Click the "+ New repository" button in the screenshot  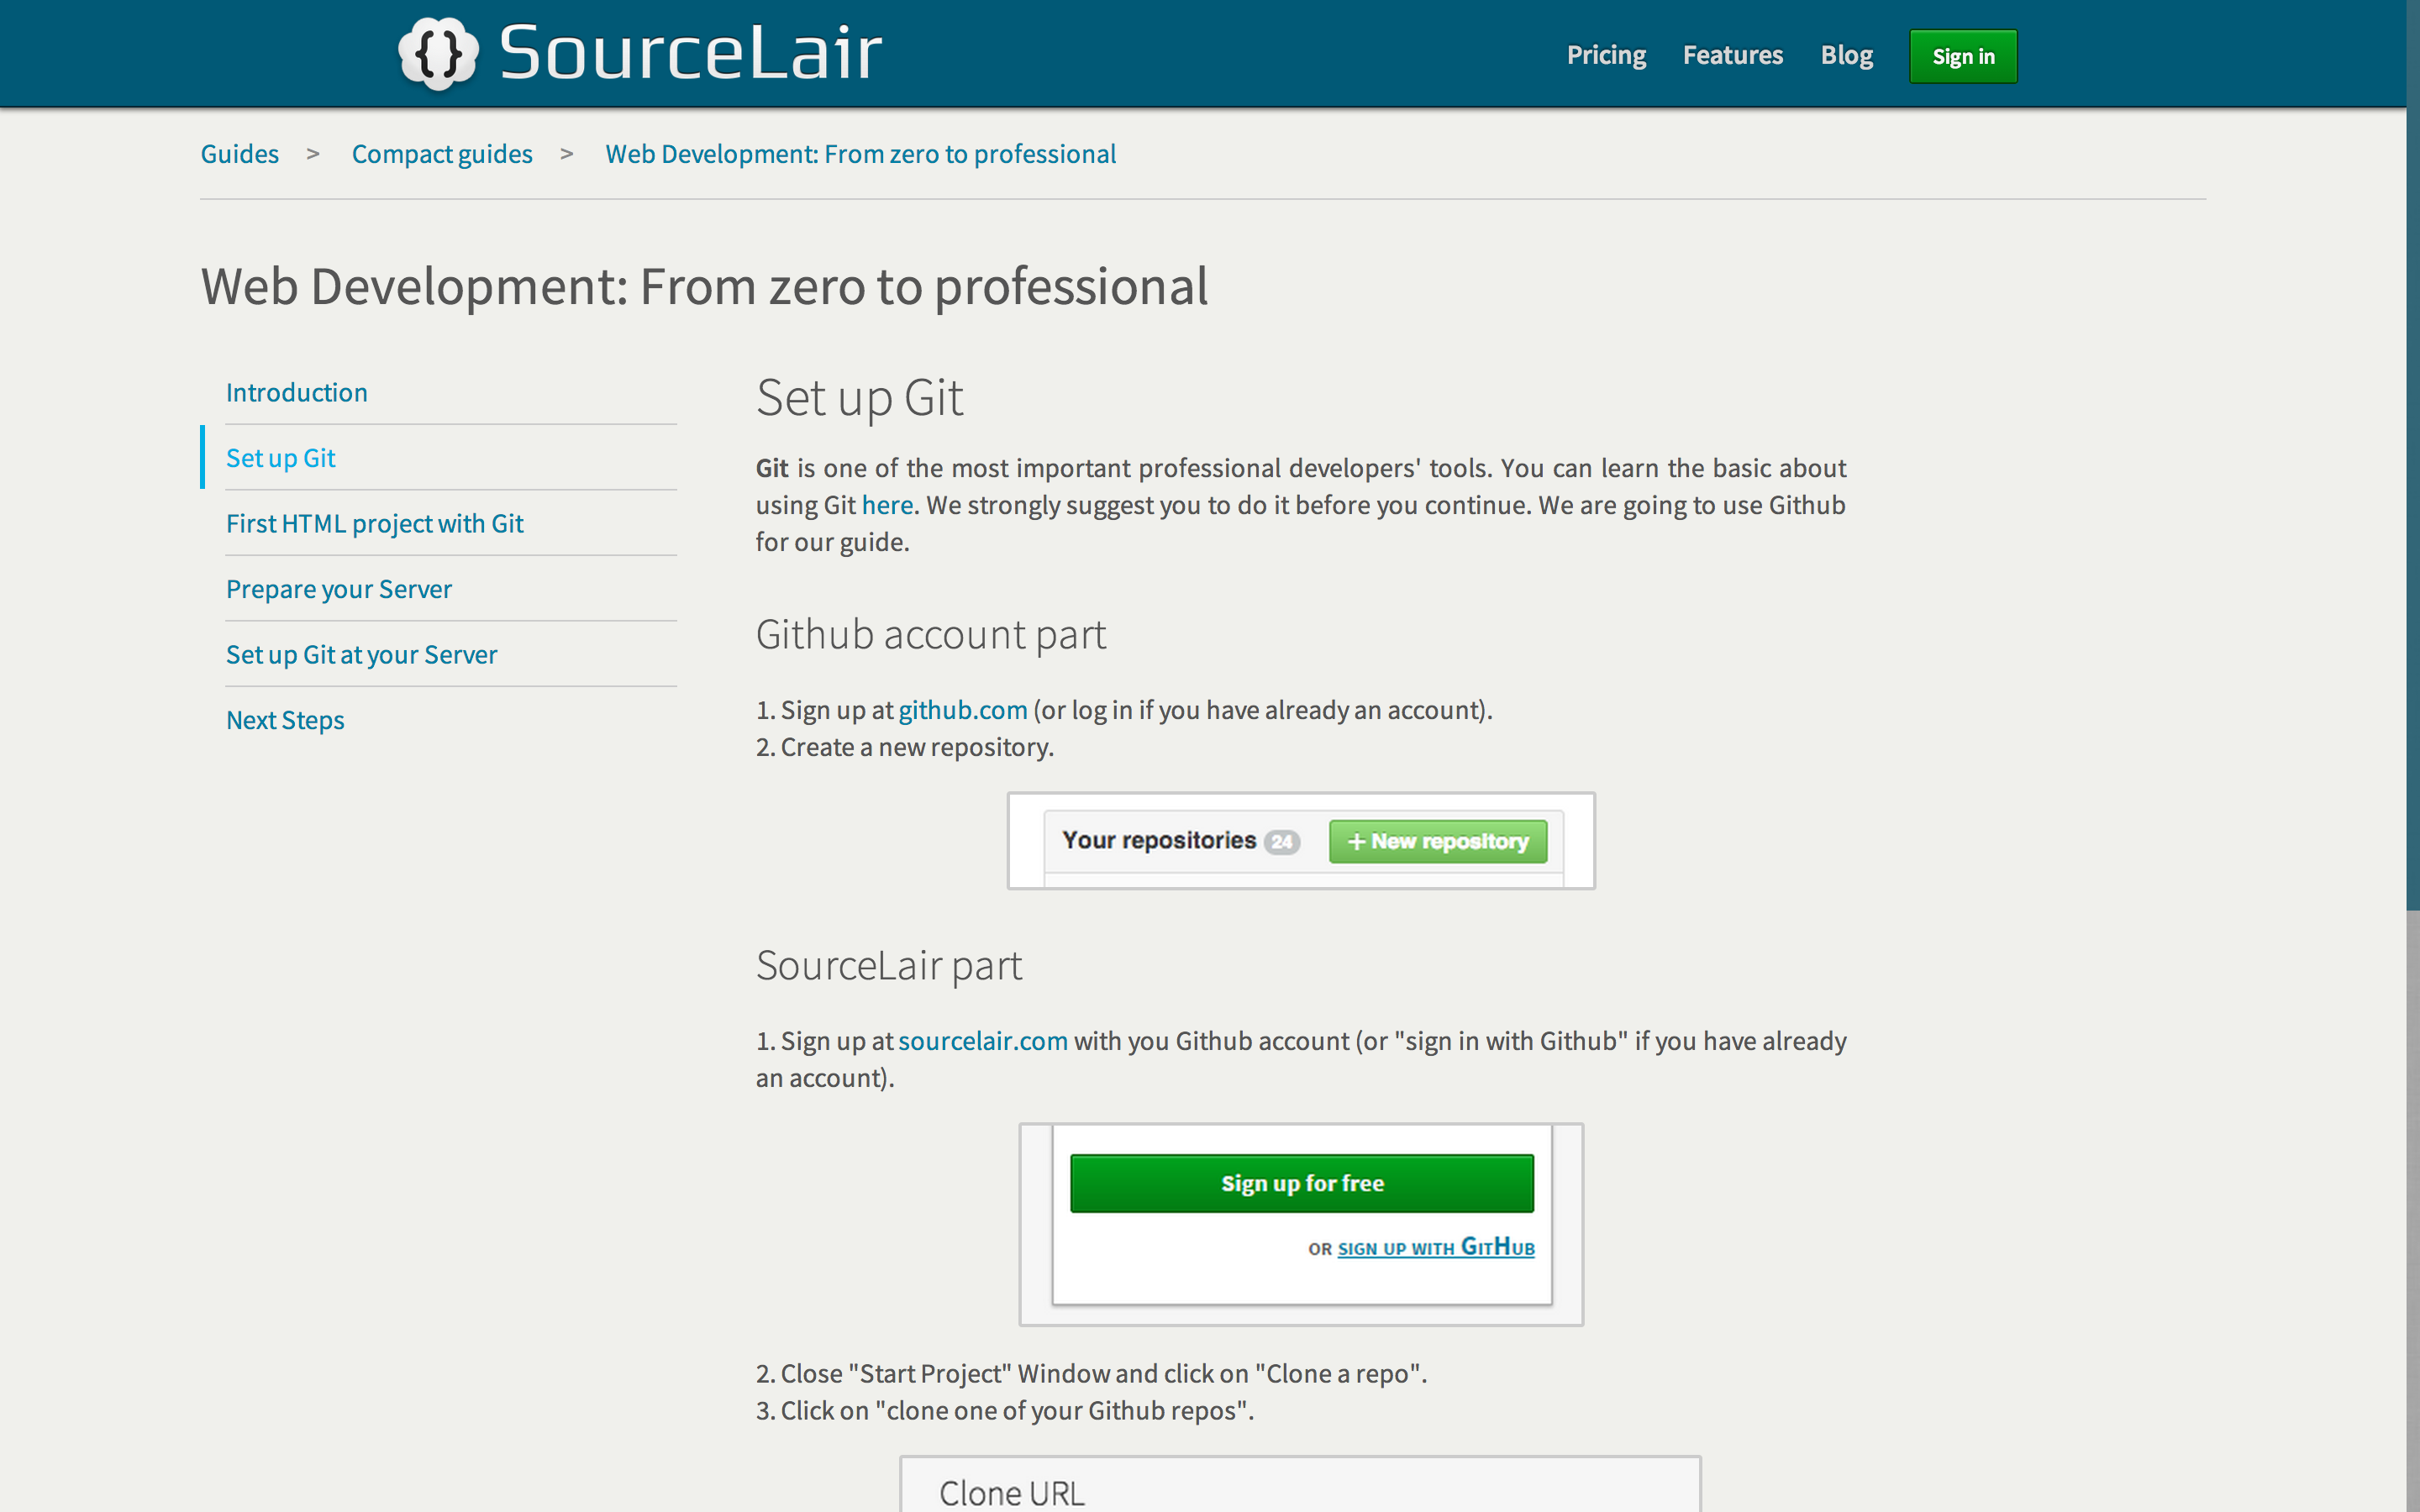click(x=1437, y=841)
